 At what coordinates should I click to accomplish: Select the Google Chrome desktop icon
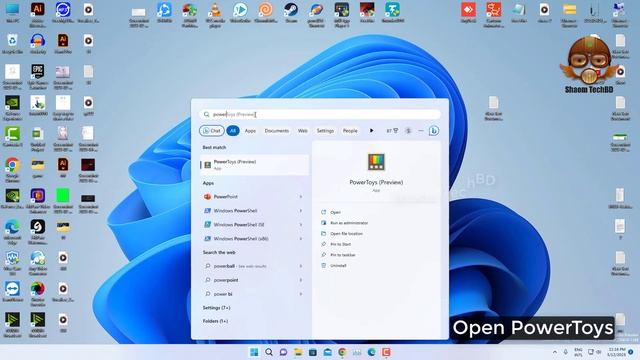[x=12, y=170]
